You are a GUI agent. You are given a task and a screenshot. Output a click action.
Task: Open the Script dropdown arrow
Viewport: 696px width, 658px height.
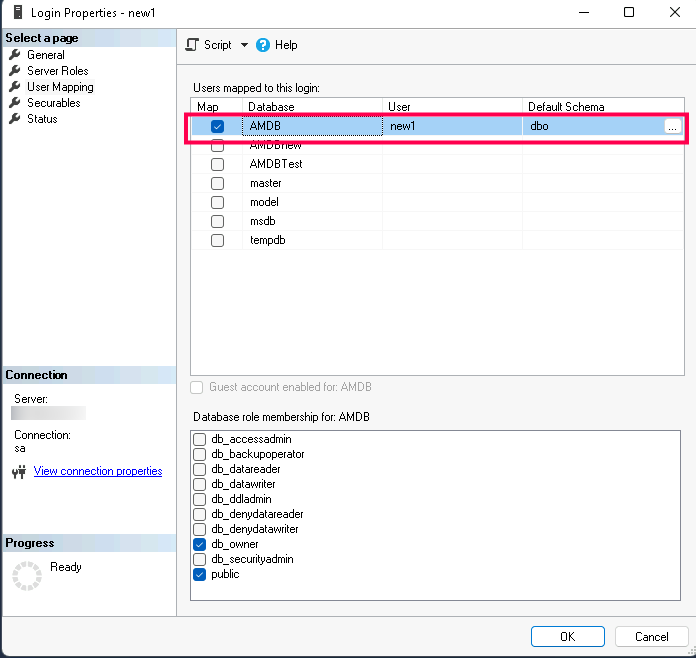244,45
